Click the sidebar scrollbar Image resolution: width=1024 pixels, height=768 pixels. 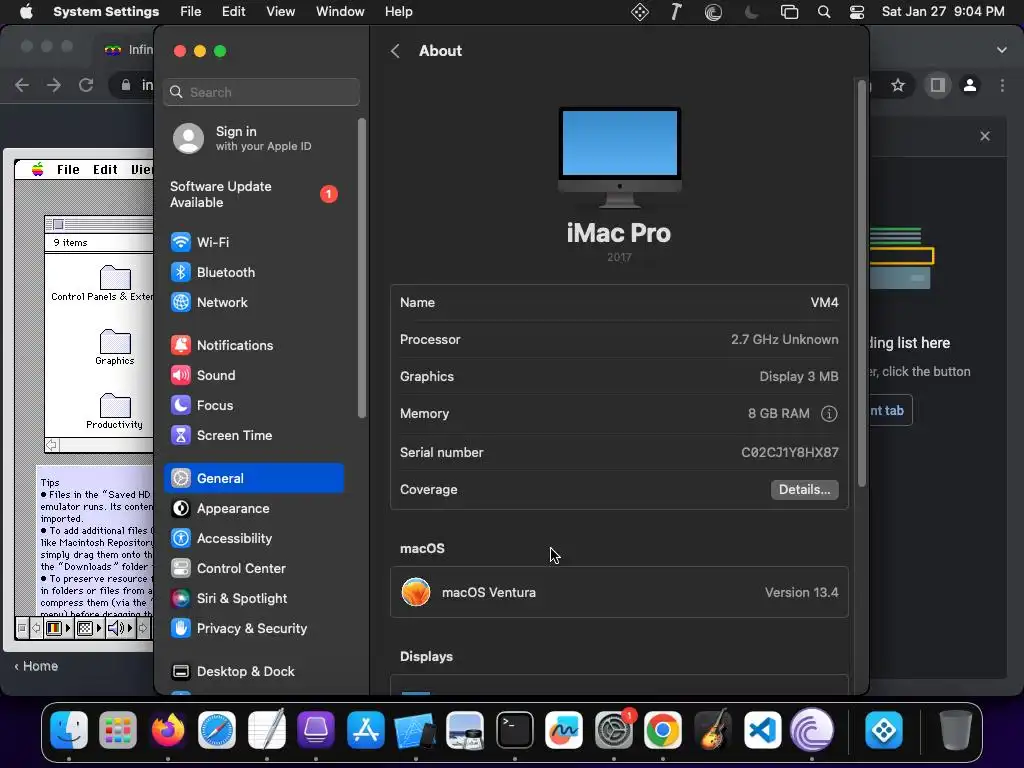(362, 268)
